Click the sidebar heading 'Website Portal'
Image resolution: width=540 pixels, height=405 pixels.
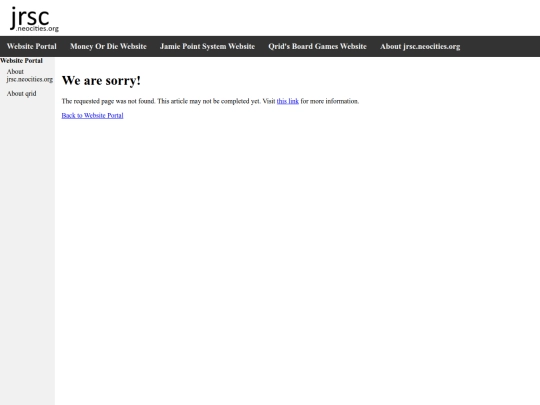pos(21,61)
